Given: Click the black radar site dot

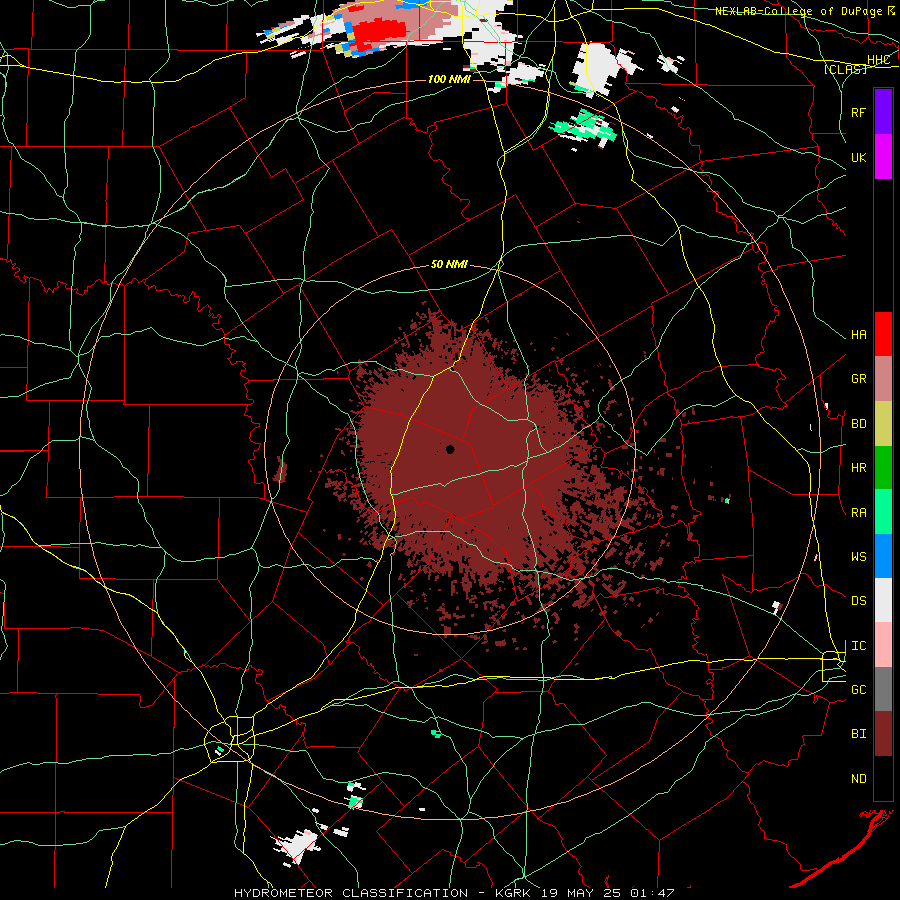Looking at the screenshot, I should [450, 449].
